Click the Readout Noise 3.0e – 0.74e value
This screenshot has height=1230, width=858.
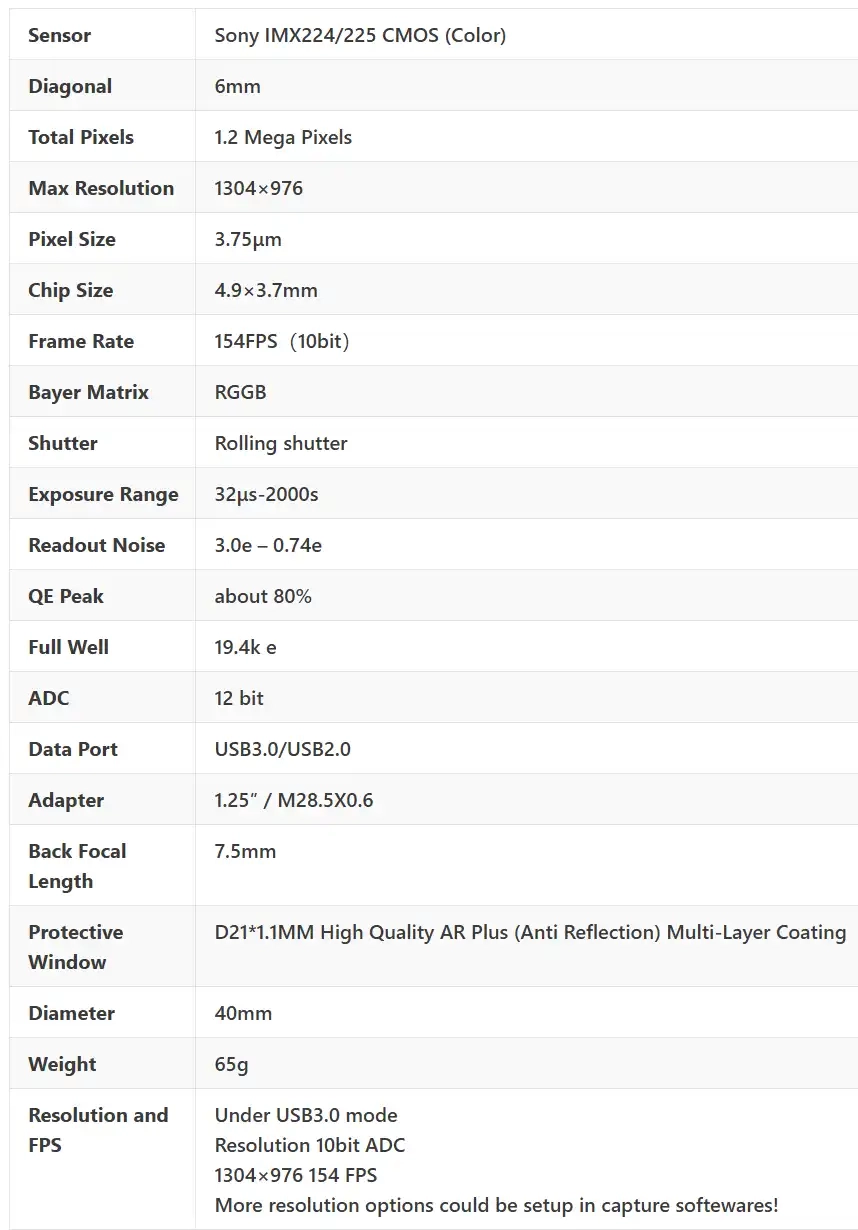[x=268, y=546]
